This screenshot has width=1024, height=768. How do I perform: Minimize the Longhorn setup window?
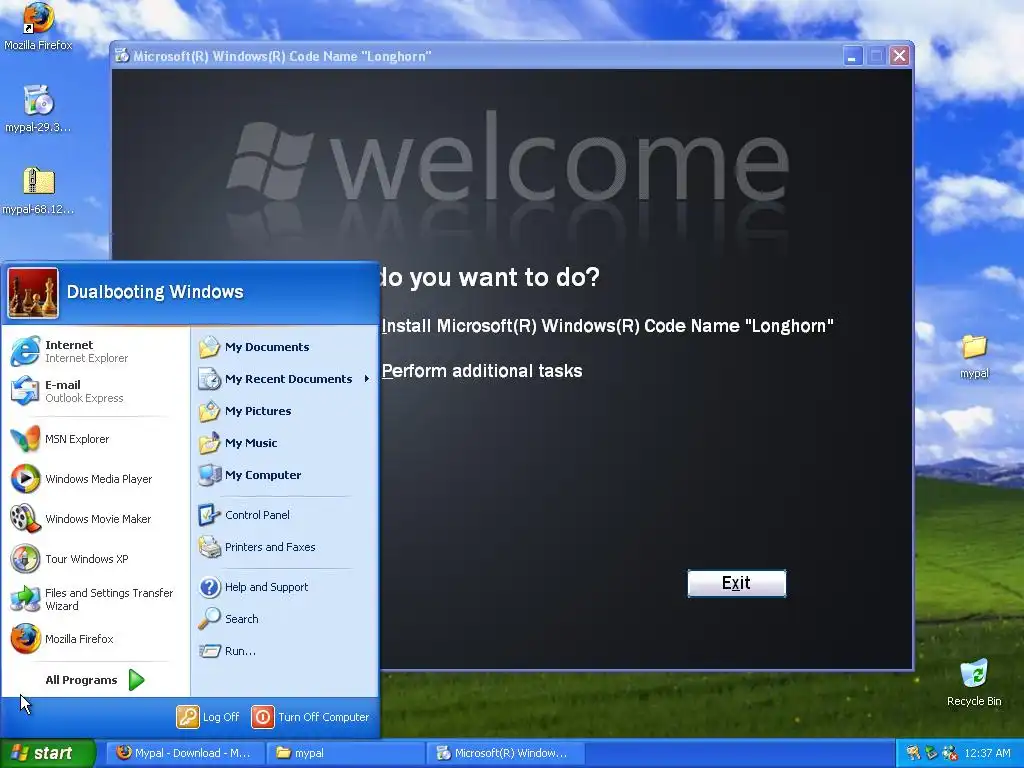[852, 56]
